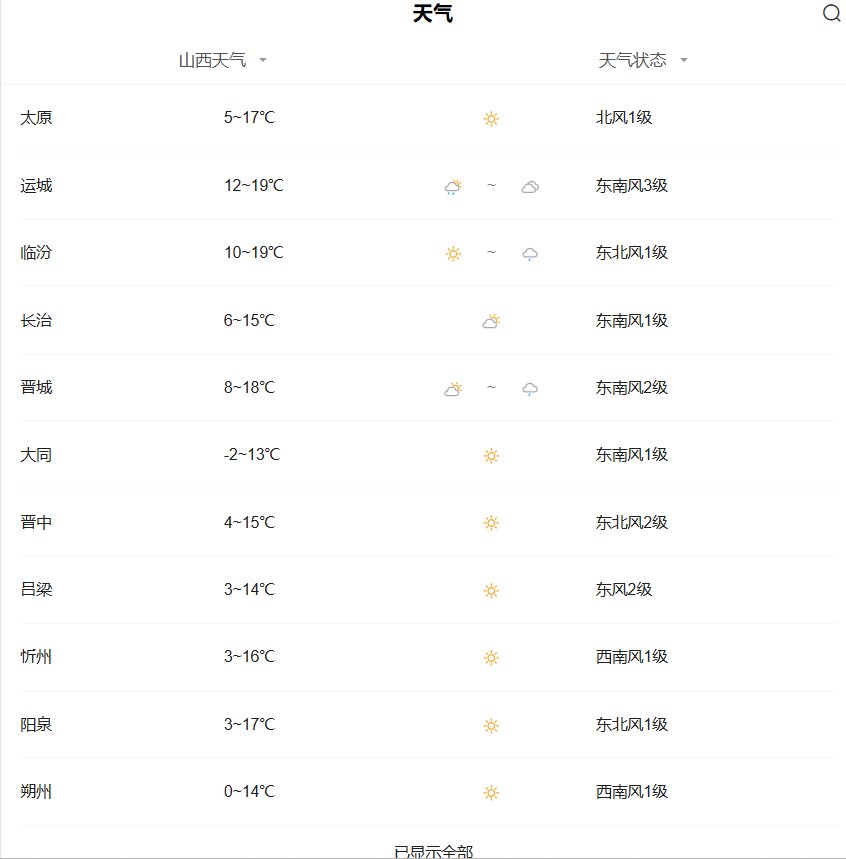Click the sunny icon in 大同 row
846x859 pixels.
491,456
